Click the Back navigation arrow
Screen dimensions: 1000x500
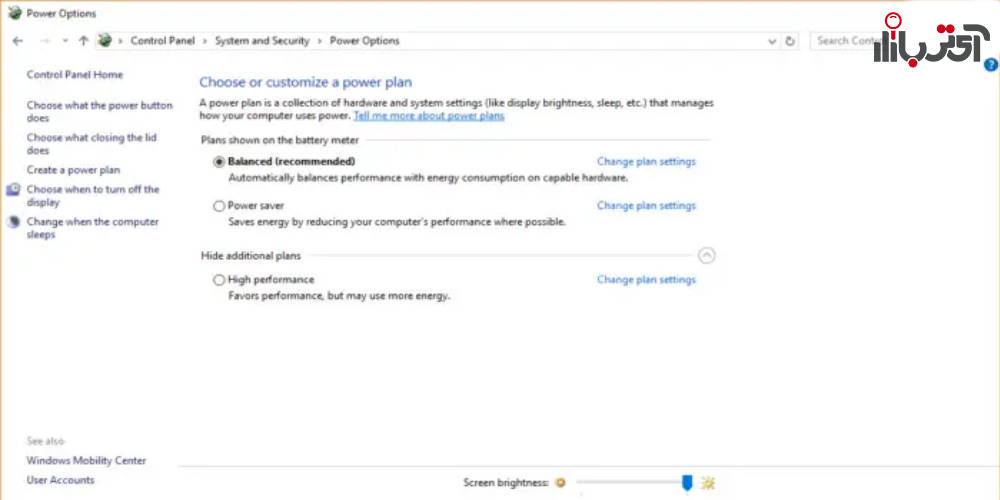(x=17, y=41)
